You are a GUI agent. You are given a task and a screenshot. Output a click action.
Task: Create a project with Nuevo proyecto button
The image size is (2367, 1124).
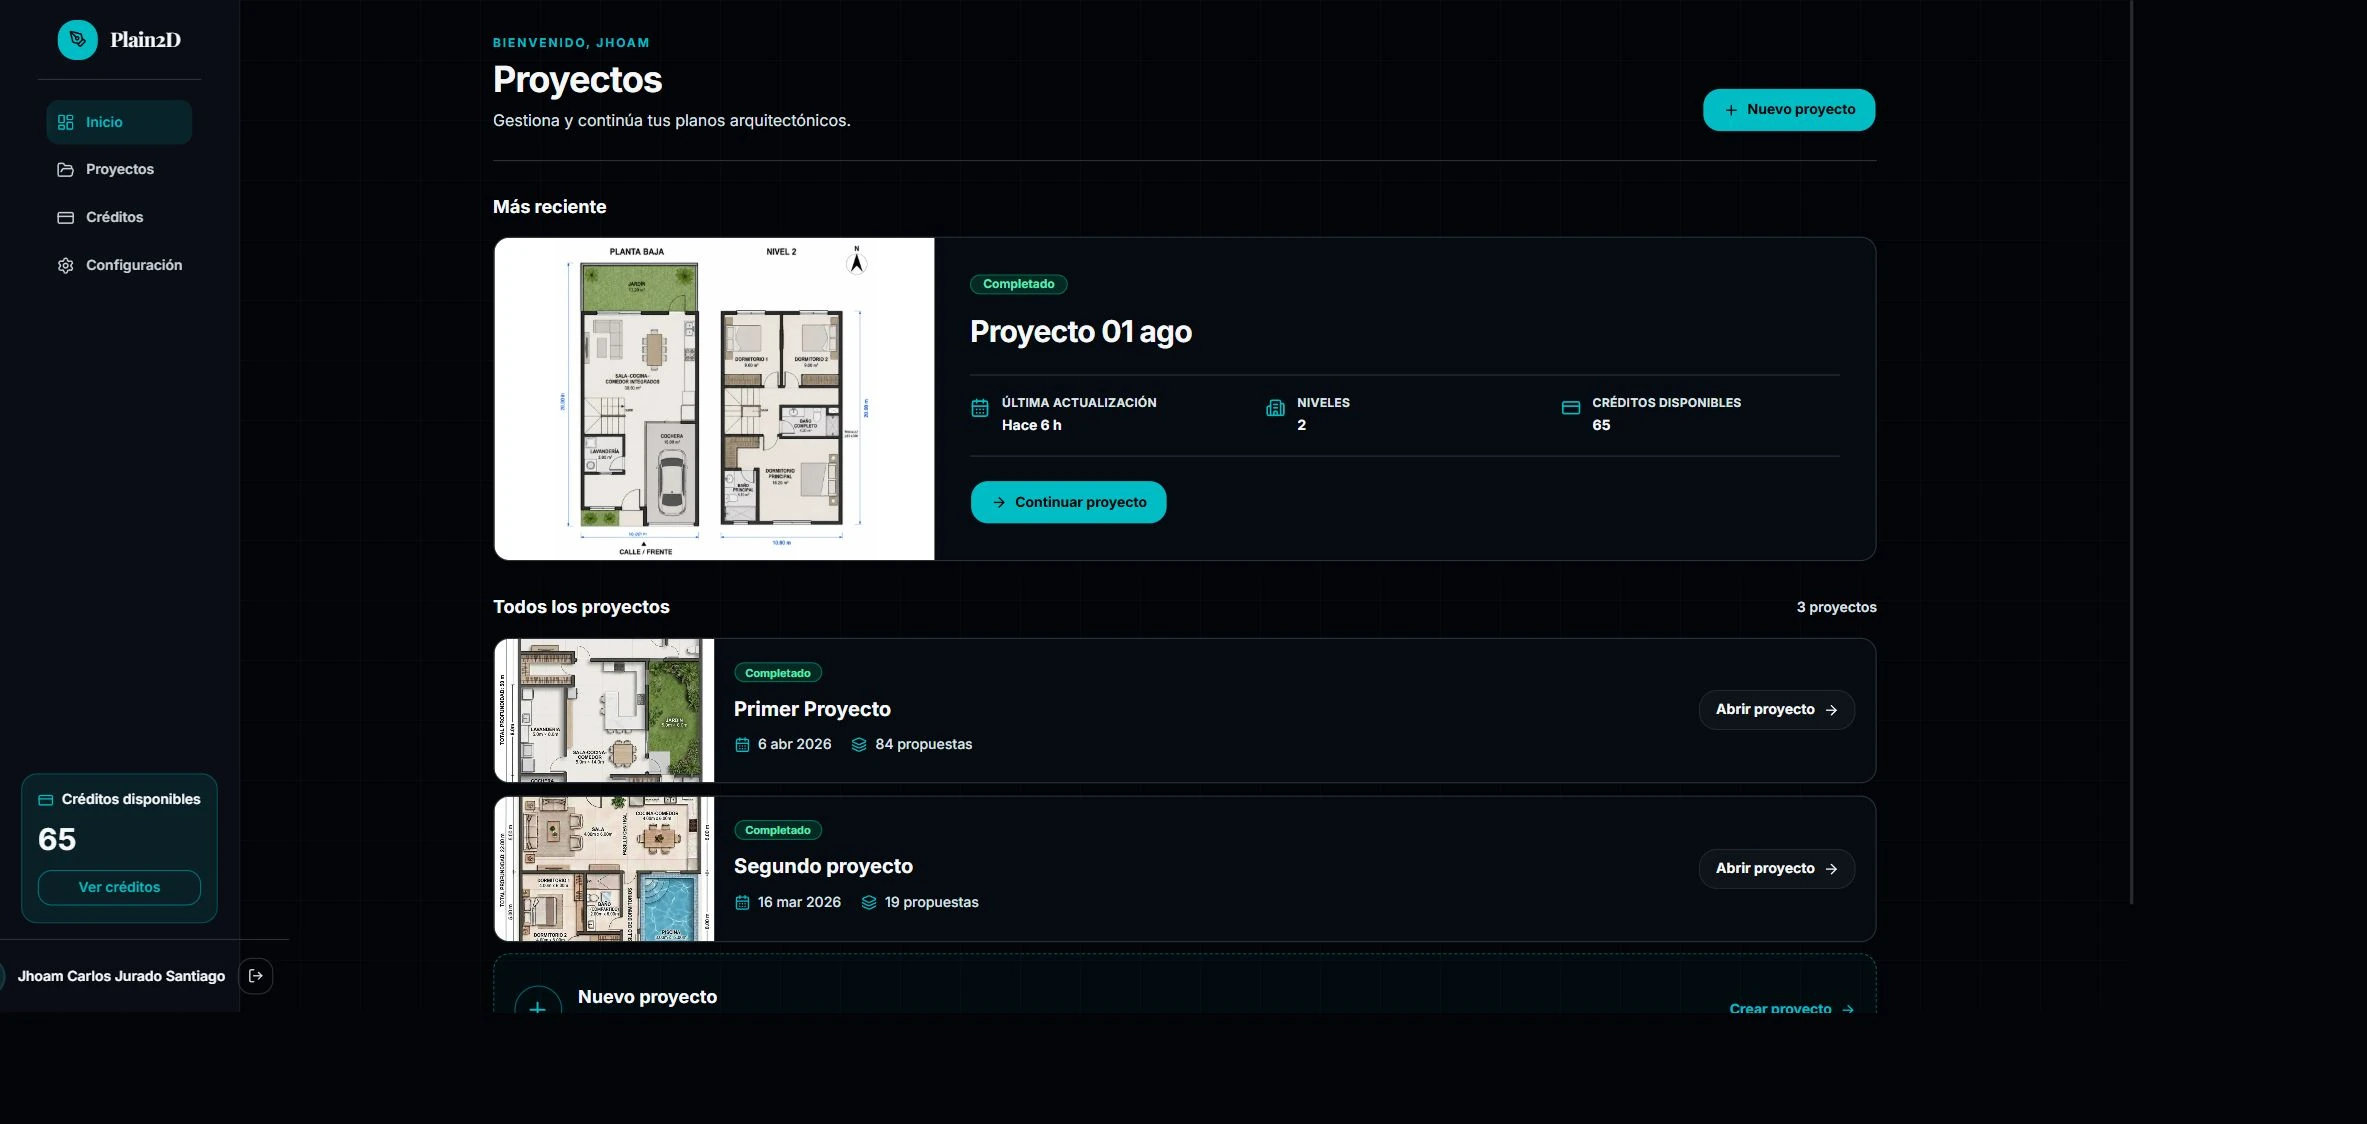[x=1789, y=110]
